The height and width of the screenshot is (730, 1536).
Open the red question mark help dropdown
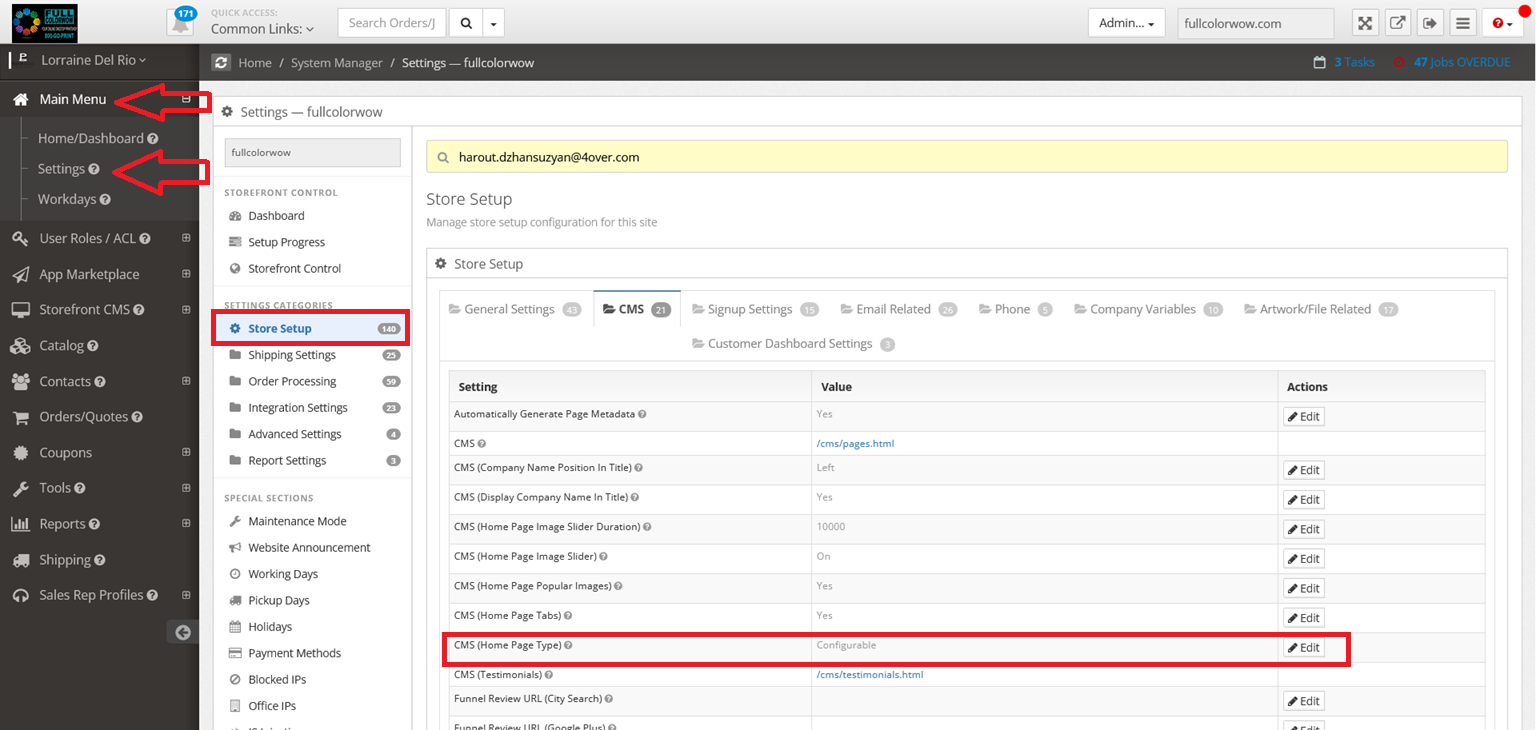pos(1503,23)
